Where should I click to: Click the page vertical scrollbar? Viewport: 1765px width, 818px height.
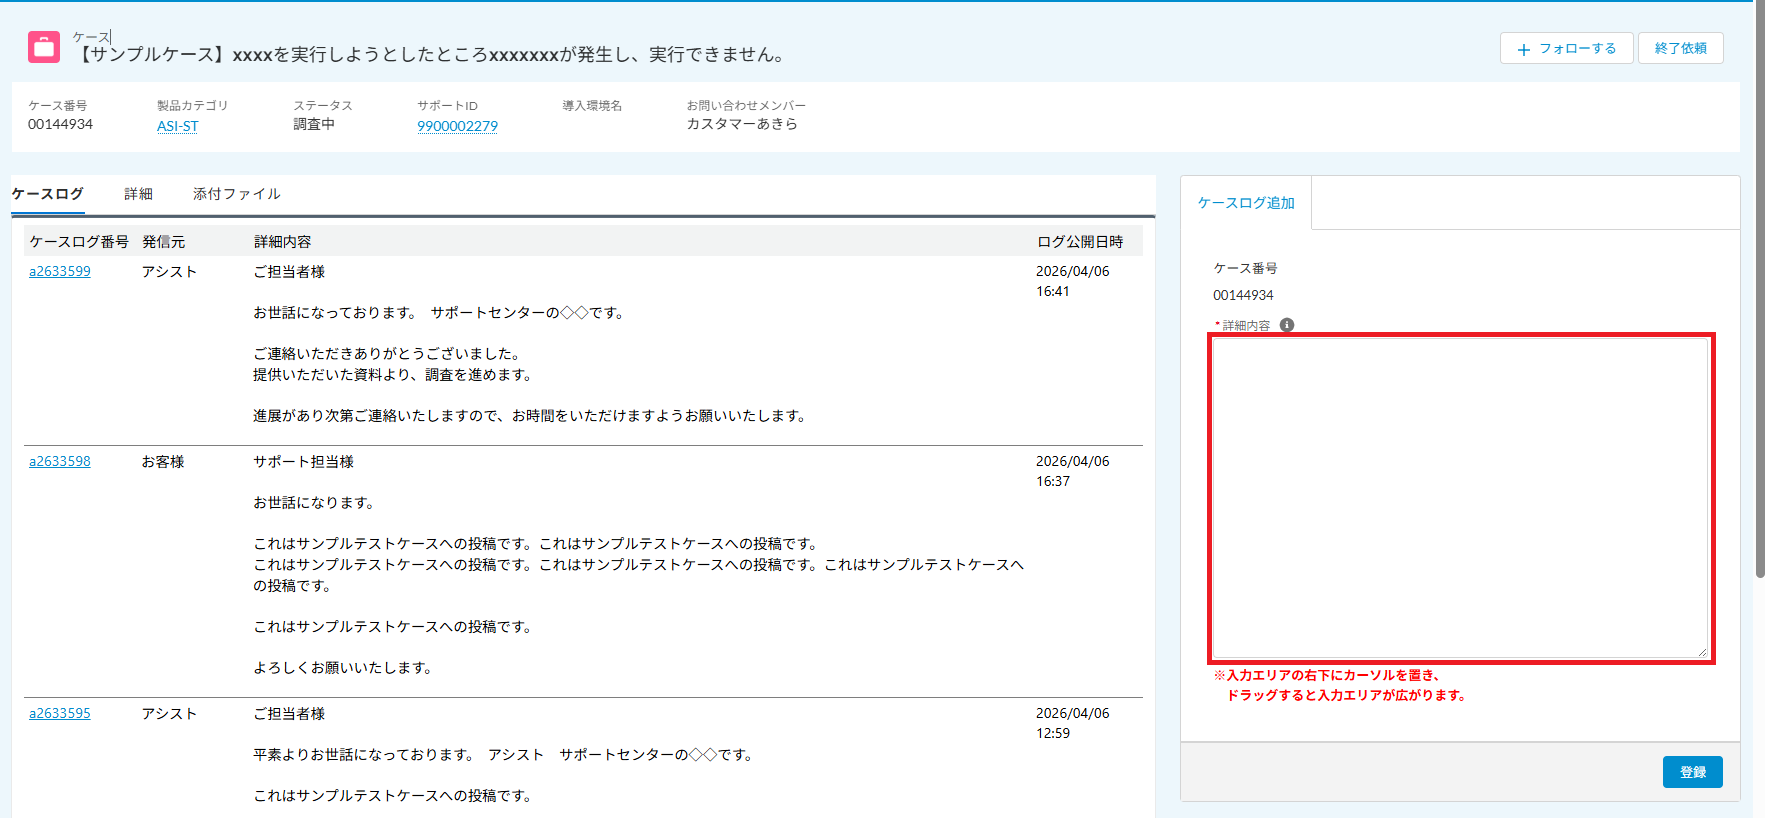(x=1759, y=300)
